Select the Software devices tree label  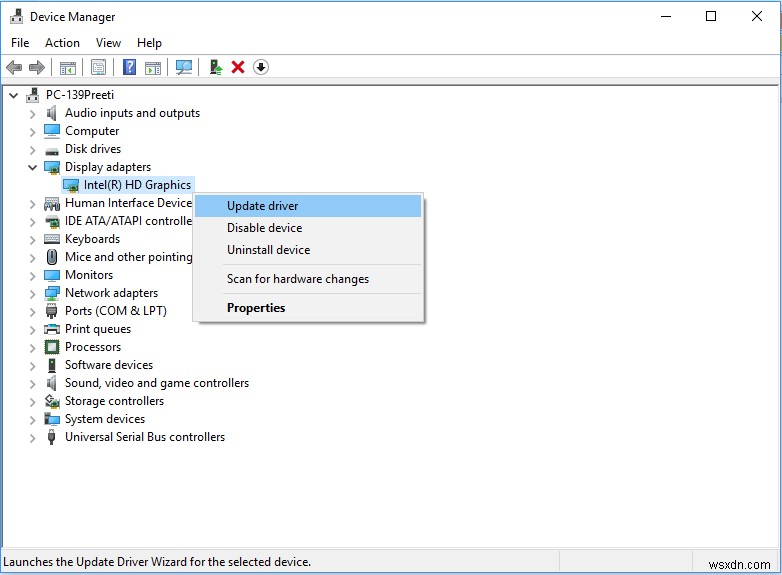(x=109, y=365)
